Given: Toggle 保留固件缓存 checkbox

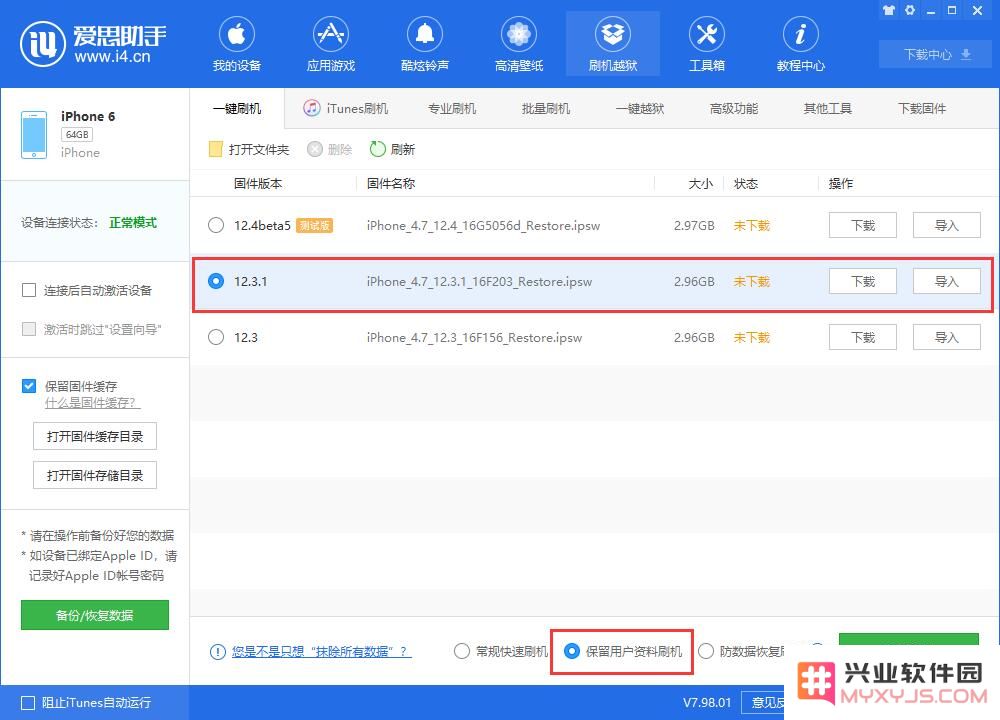Looking at the screenshot, I should pyautogui.click(x=29, y=386).
